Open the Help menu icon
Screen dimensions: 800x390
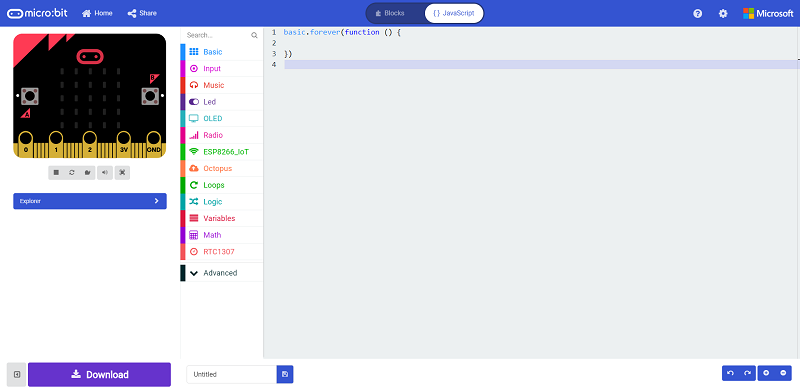[697, 14]
